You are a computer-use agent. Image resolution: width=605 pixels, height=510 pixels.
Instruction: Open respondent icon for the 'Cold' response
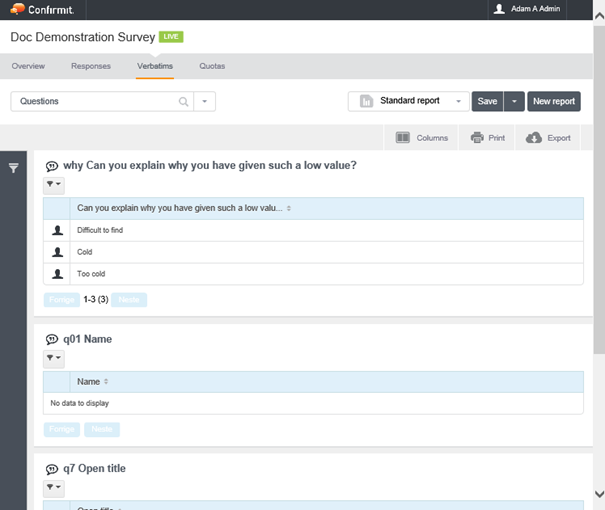point(57,252)
